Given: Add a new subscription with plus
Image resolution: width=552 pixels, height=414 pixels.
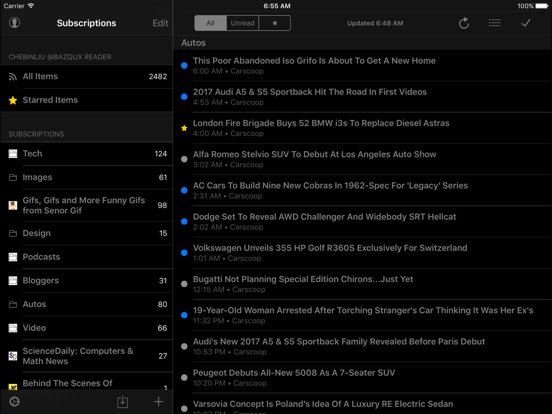Looking at the screenshot, I should click(x=158, y=402).
